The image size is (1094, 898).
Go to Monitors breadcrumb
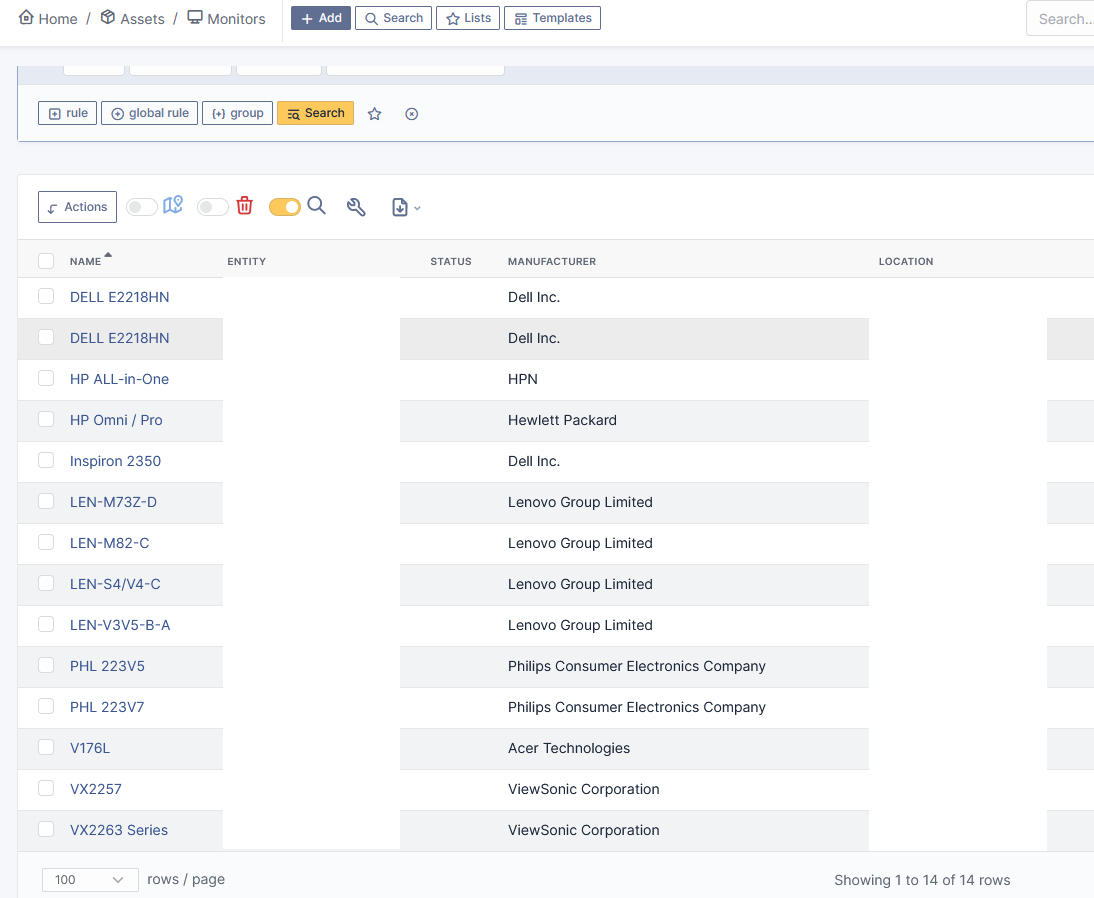coord(227,18)
